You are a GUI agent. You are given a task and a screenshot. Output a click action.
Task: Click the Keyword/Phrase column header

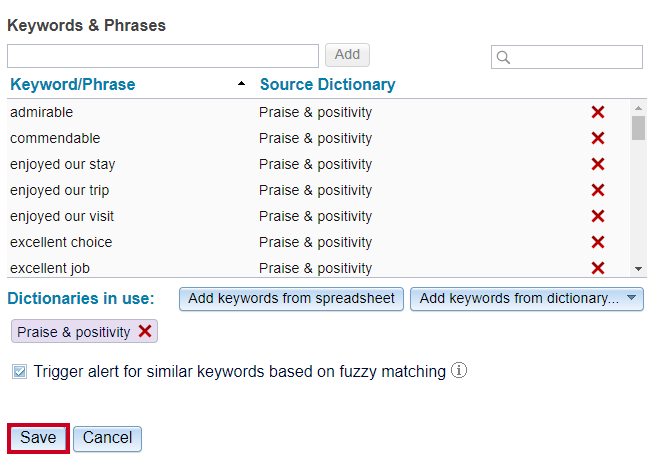(x=73, y=85)
